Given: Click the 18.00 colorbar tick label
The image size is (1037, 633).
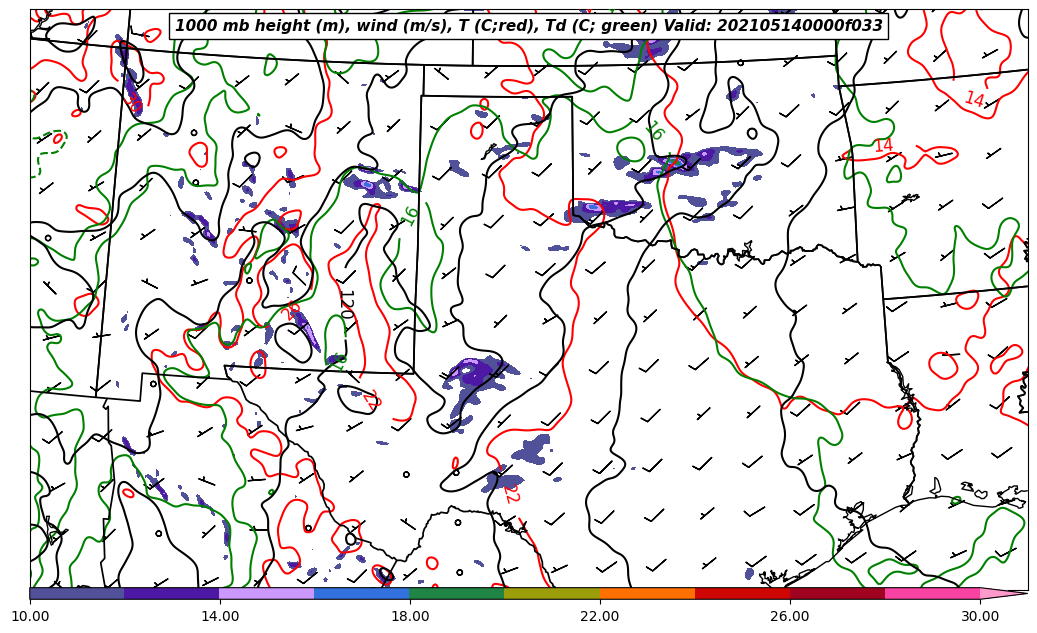Looking at the screenshot, I should (410, 616).
